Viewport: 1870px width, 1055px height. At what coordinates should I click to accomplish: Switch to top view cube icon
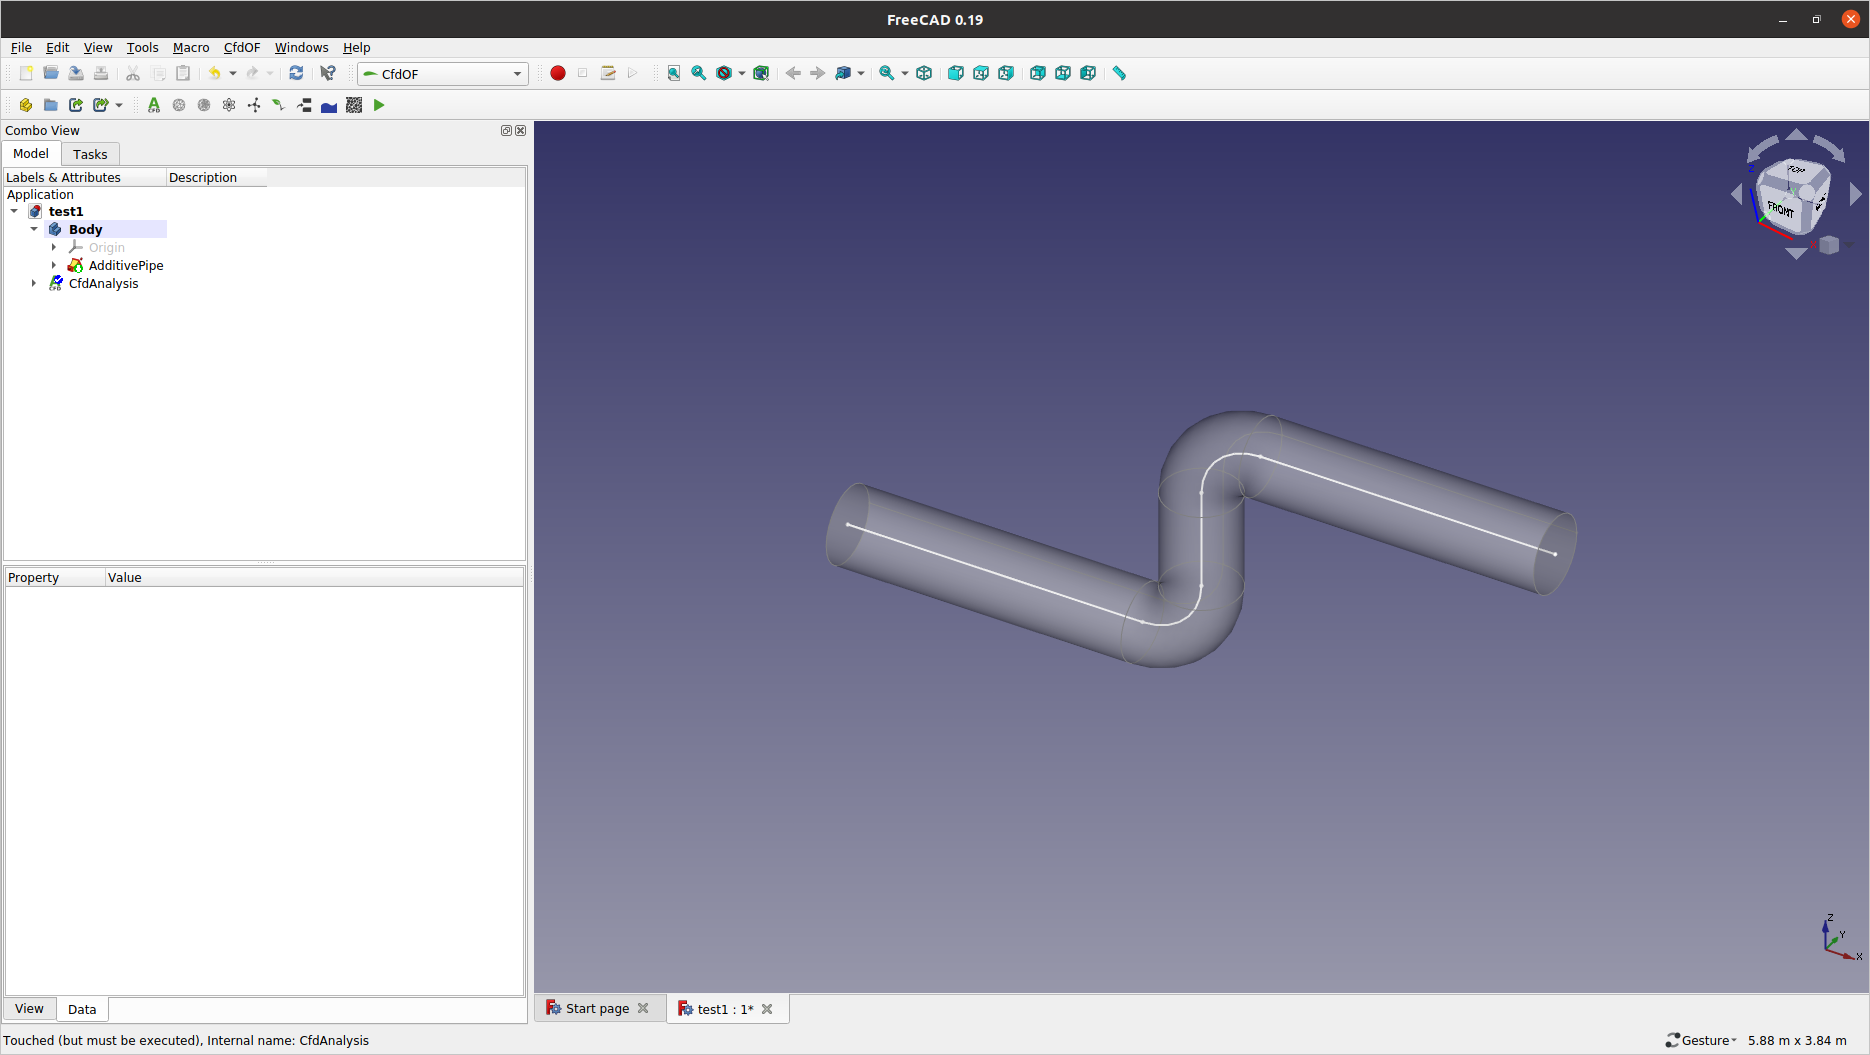point(981,73)
